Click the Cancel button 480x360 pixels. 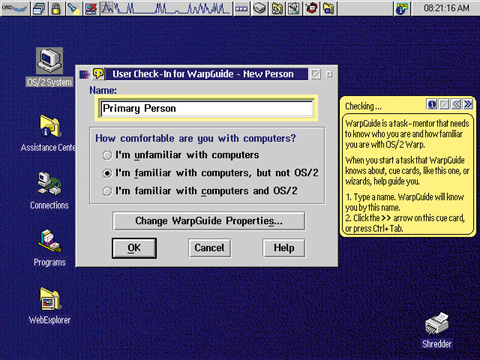click(x=209, y=248)
